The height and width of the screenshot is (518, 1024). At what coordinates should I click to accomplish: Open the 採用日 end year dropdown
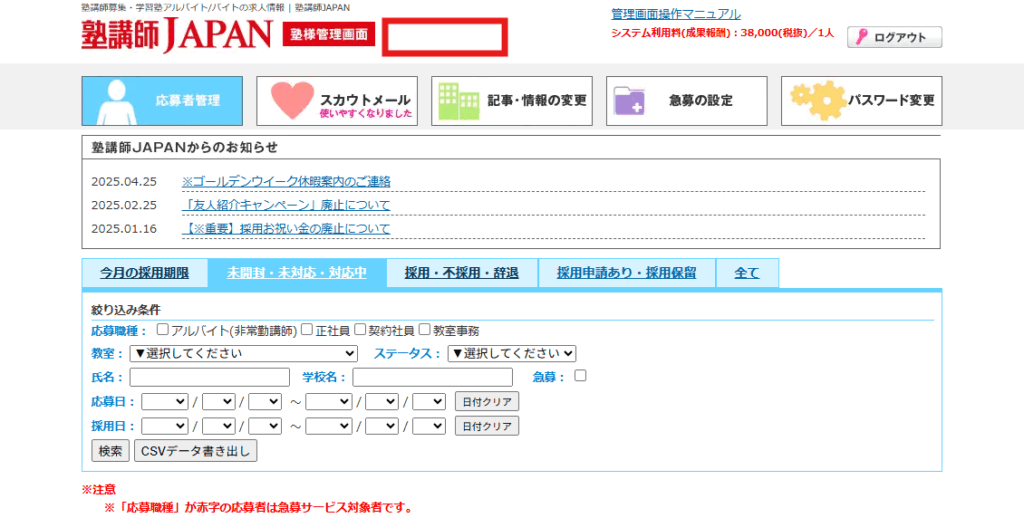328,426
